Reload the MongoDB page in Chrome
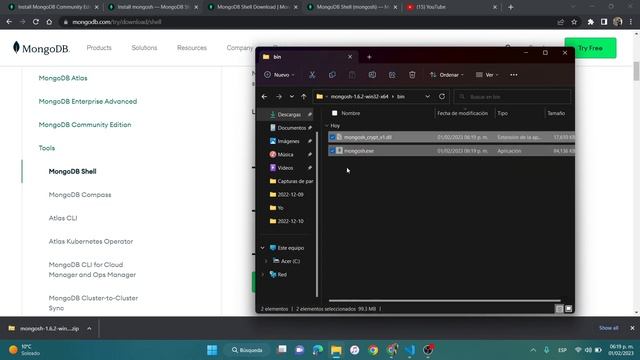This screenshot has height=360, width=640. pyautogui.click(x=36, y=22)
